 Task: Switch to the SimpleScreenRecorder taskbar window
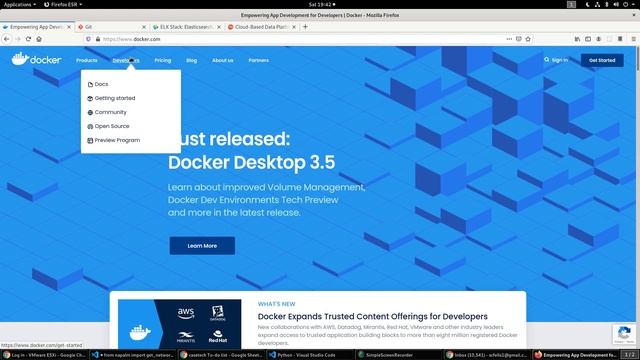click(x=399, y=355)
